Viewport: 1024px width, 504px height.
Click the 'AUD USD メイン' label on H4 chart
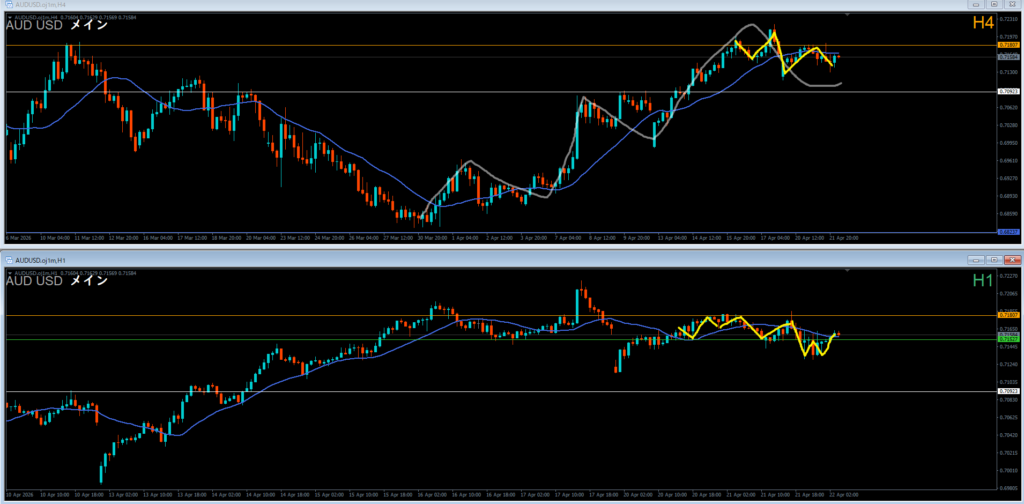pos(56,26)
